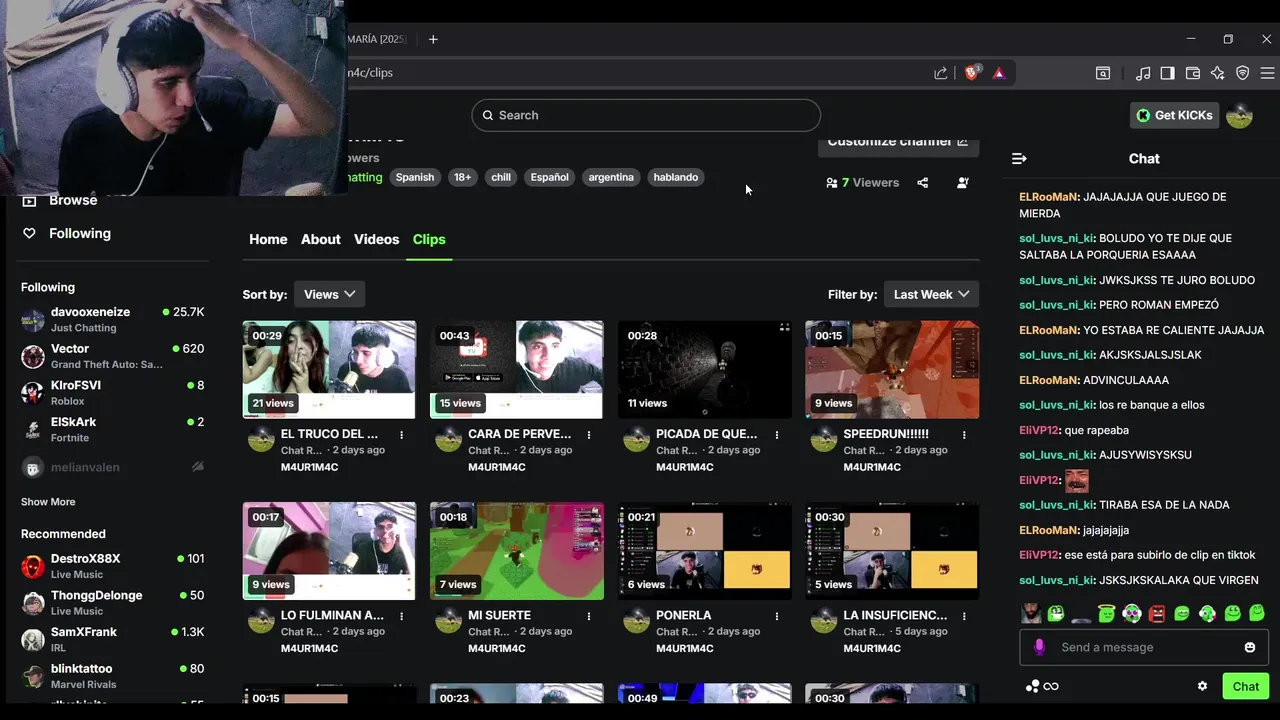1280x720 pixels.
Task: Play the SPEEDRUN!!!!!! clip thumbnail
Action: 892,369
